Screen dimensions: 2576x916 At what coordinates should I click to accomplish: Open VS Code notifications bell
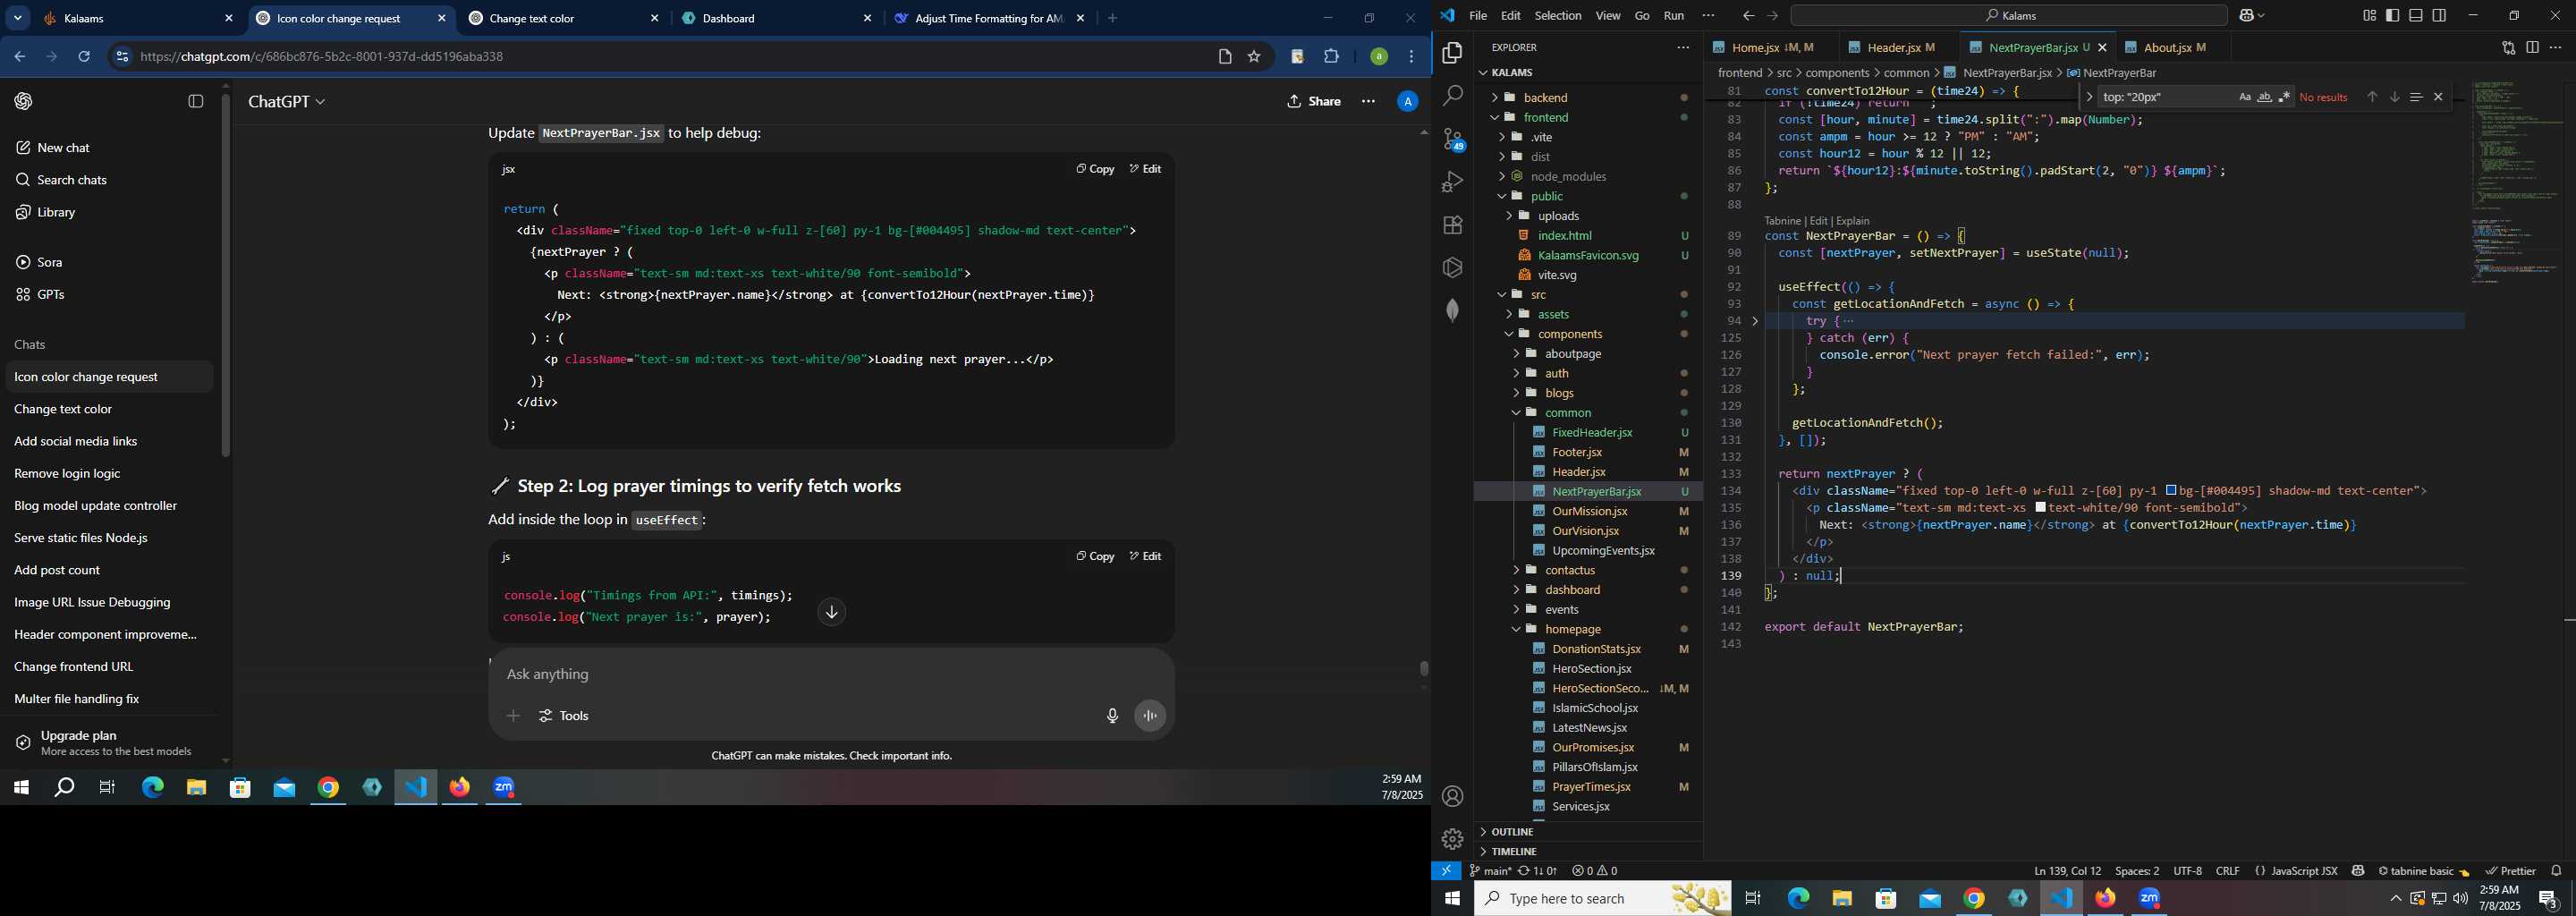point(2556,871)
